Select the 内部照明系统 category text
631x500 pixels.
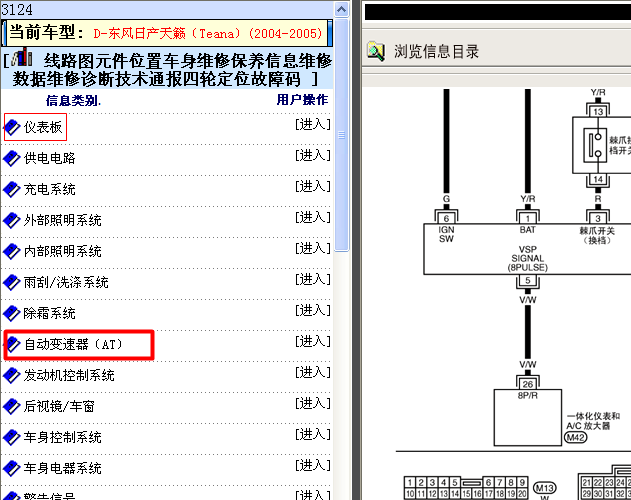tap(62, 251)
